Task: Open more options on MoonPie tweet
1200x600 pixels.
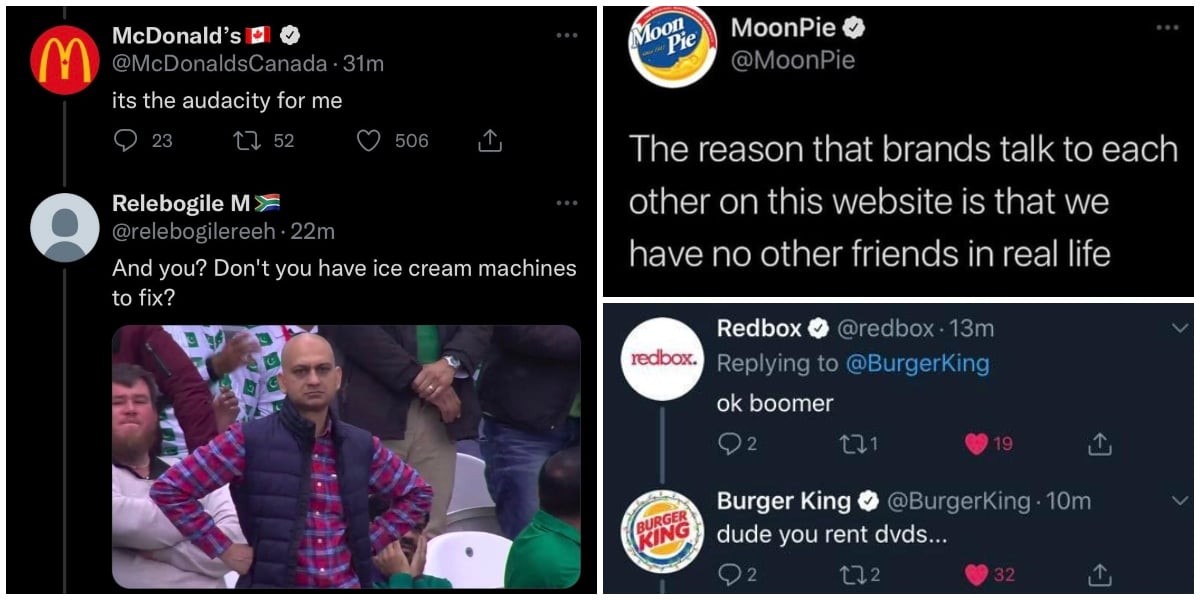Action: [1167, 28]
